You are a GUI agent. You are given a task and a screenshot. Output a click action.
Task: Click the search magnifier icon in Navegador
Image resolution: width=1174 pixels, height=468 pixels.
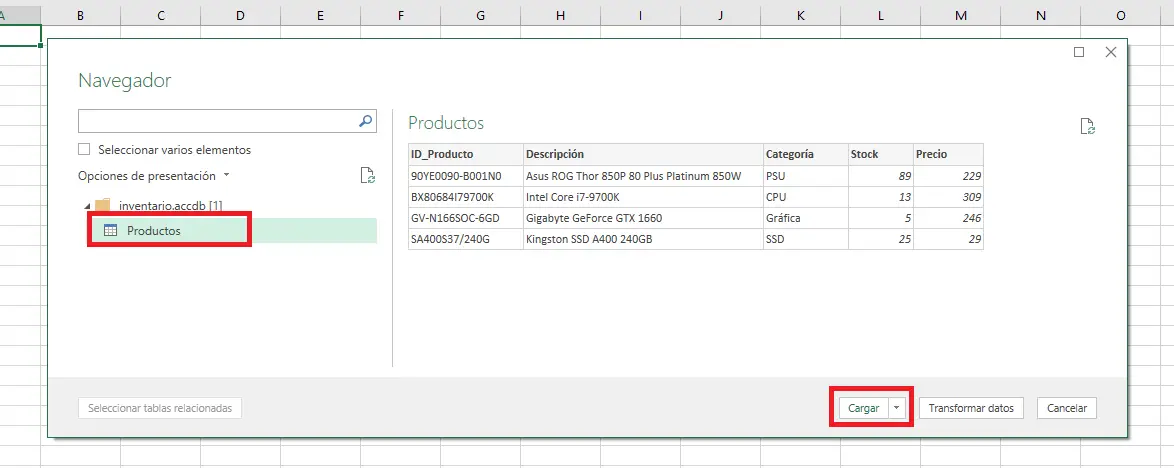click(x=365, y=121)
